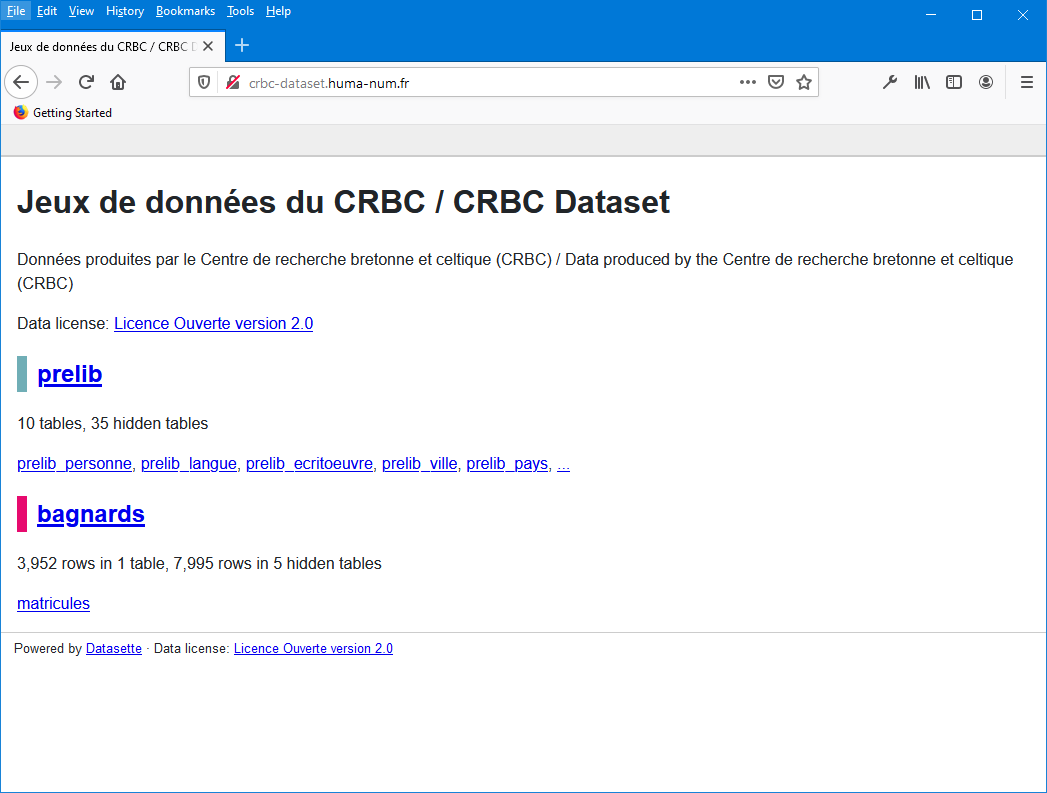The image size is (1047, 793).
Task: Open the Tools menu
Action: (240, 11)
